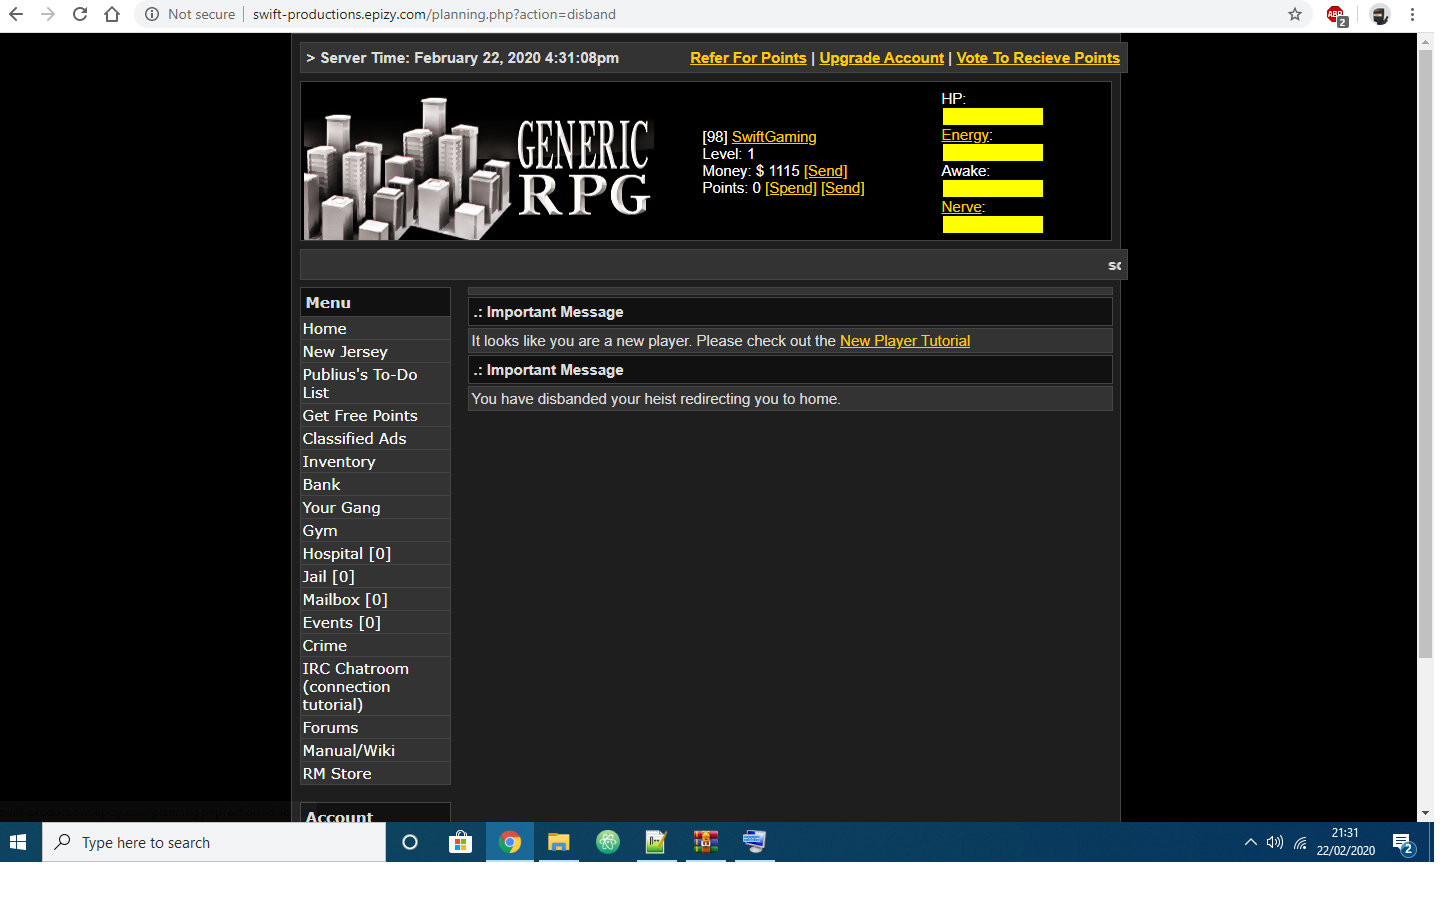Click Vote To Recieve Points link

[1037, 58]
